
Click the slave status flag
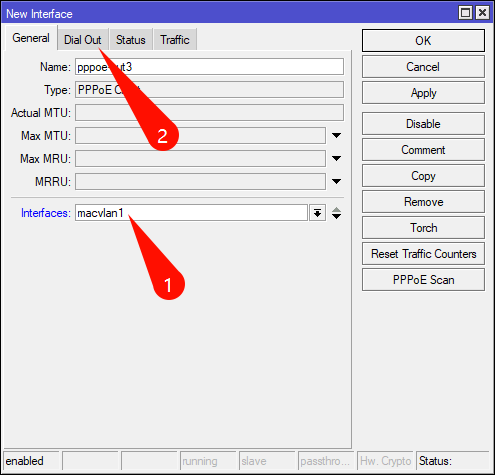(x=267, y=461)
